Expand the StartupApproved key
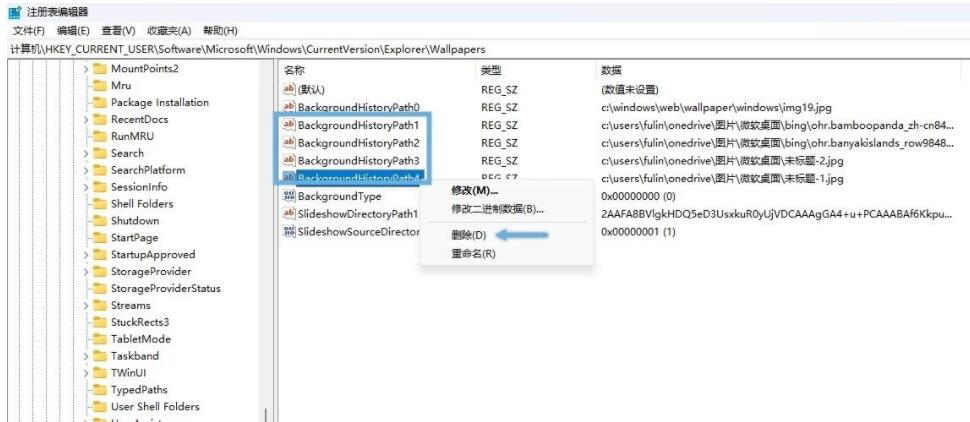The width and height of the screenshot is (970, 422). click(x=86, y=254)
